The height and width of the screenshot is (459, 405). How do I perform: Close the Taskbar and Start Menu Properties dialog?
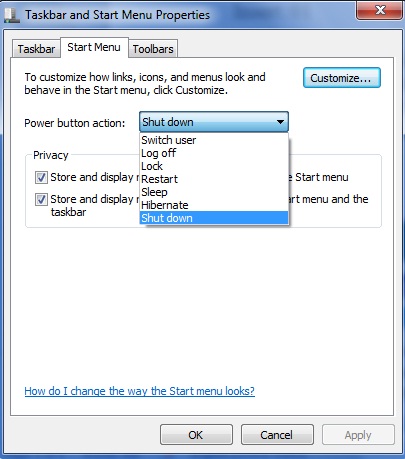click(379, 10)
